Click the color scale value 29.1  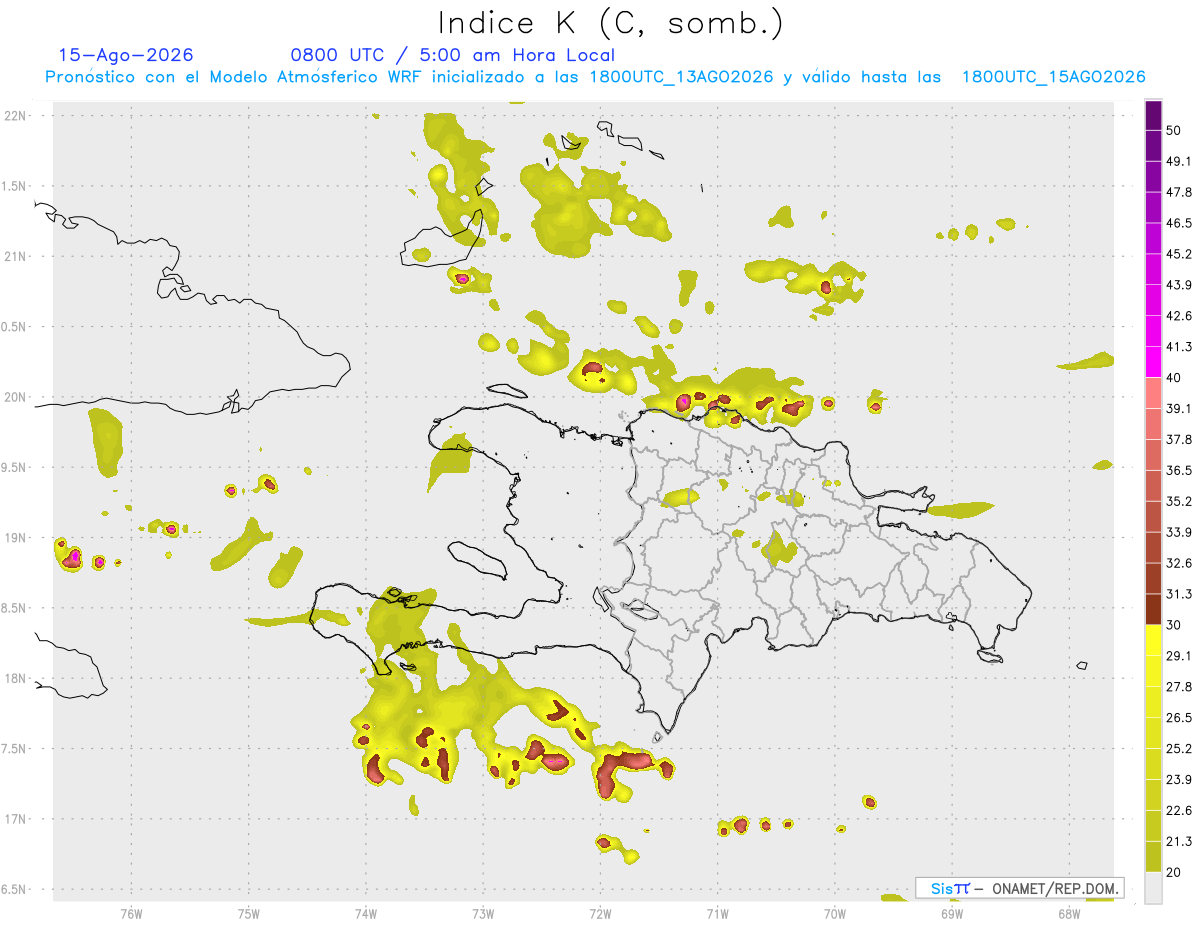coord(1179,656)
